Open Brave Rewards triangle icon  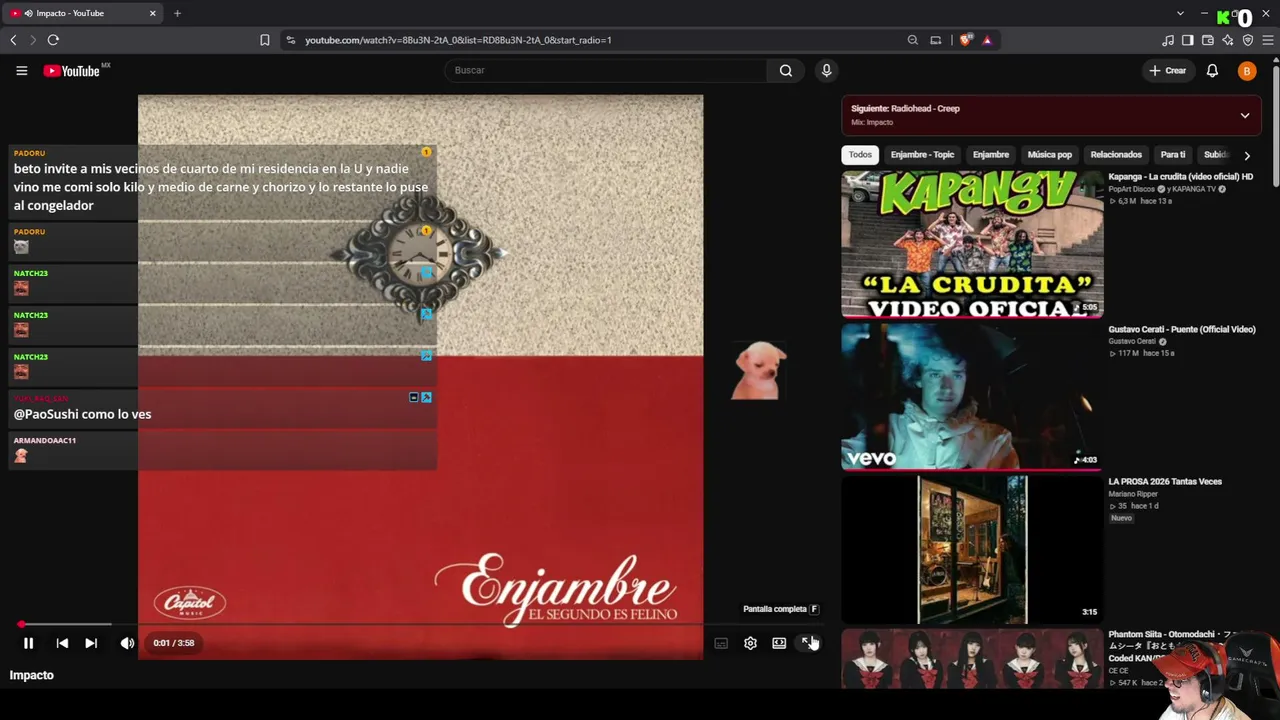[987, 40]
